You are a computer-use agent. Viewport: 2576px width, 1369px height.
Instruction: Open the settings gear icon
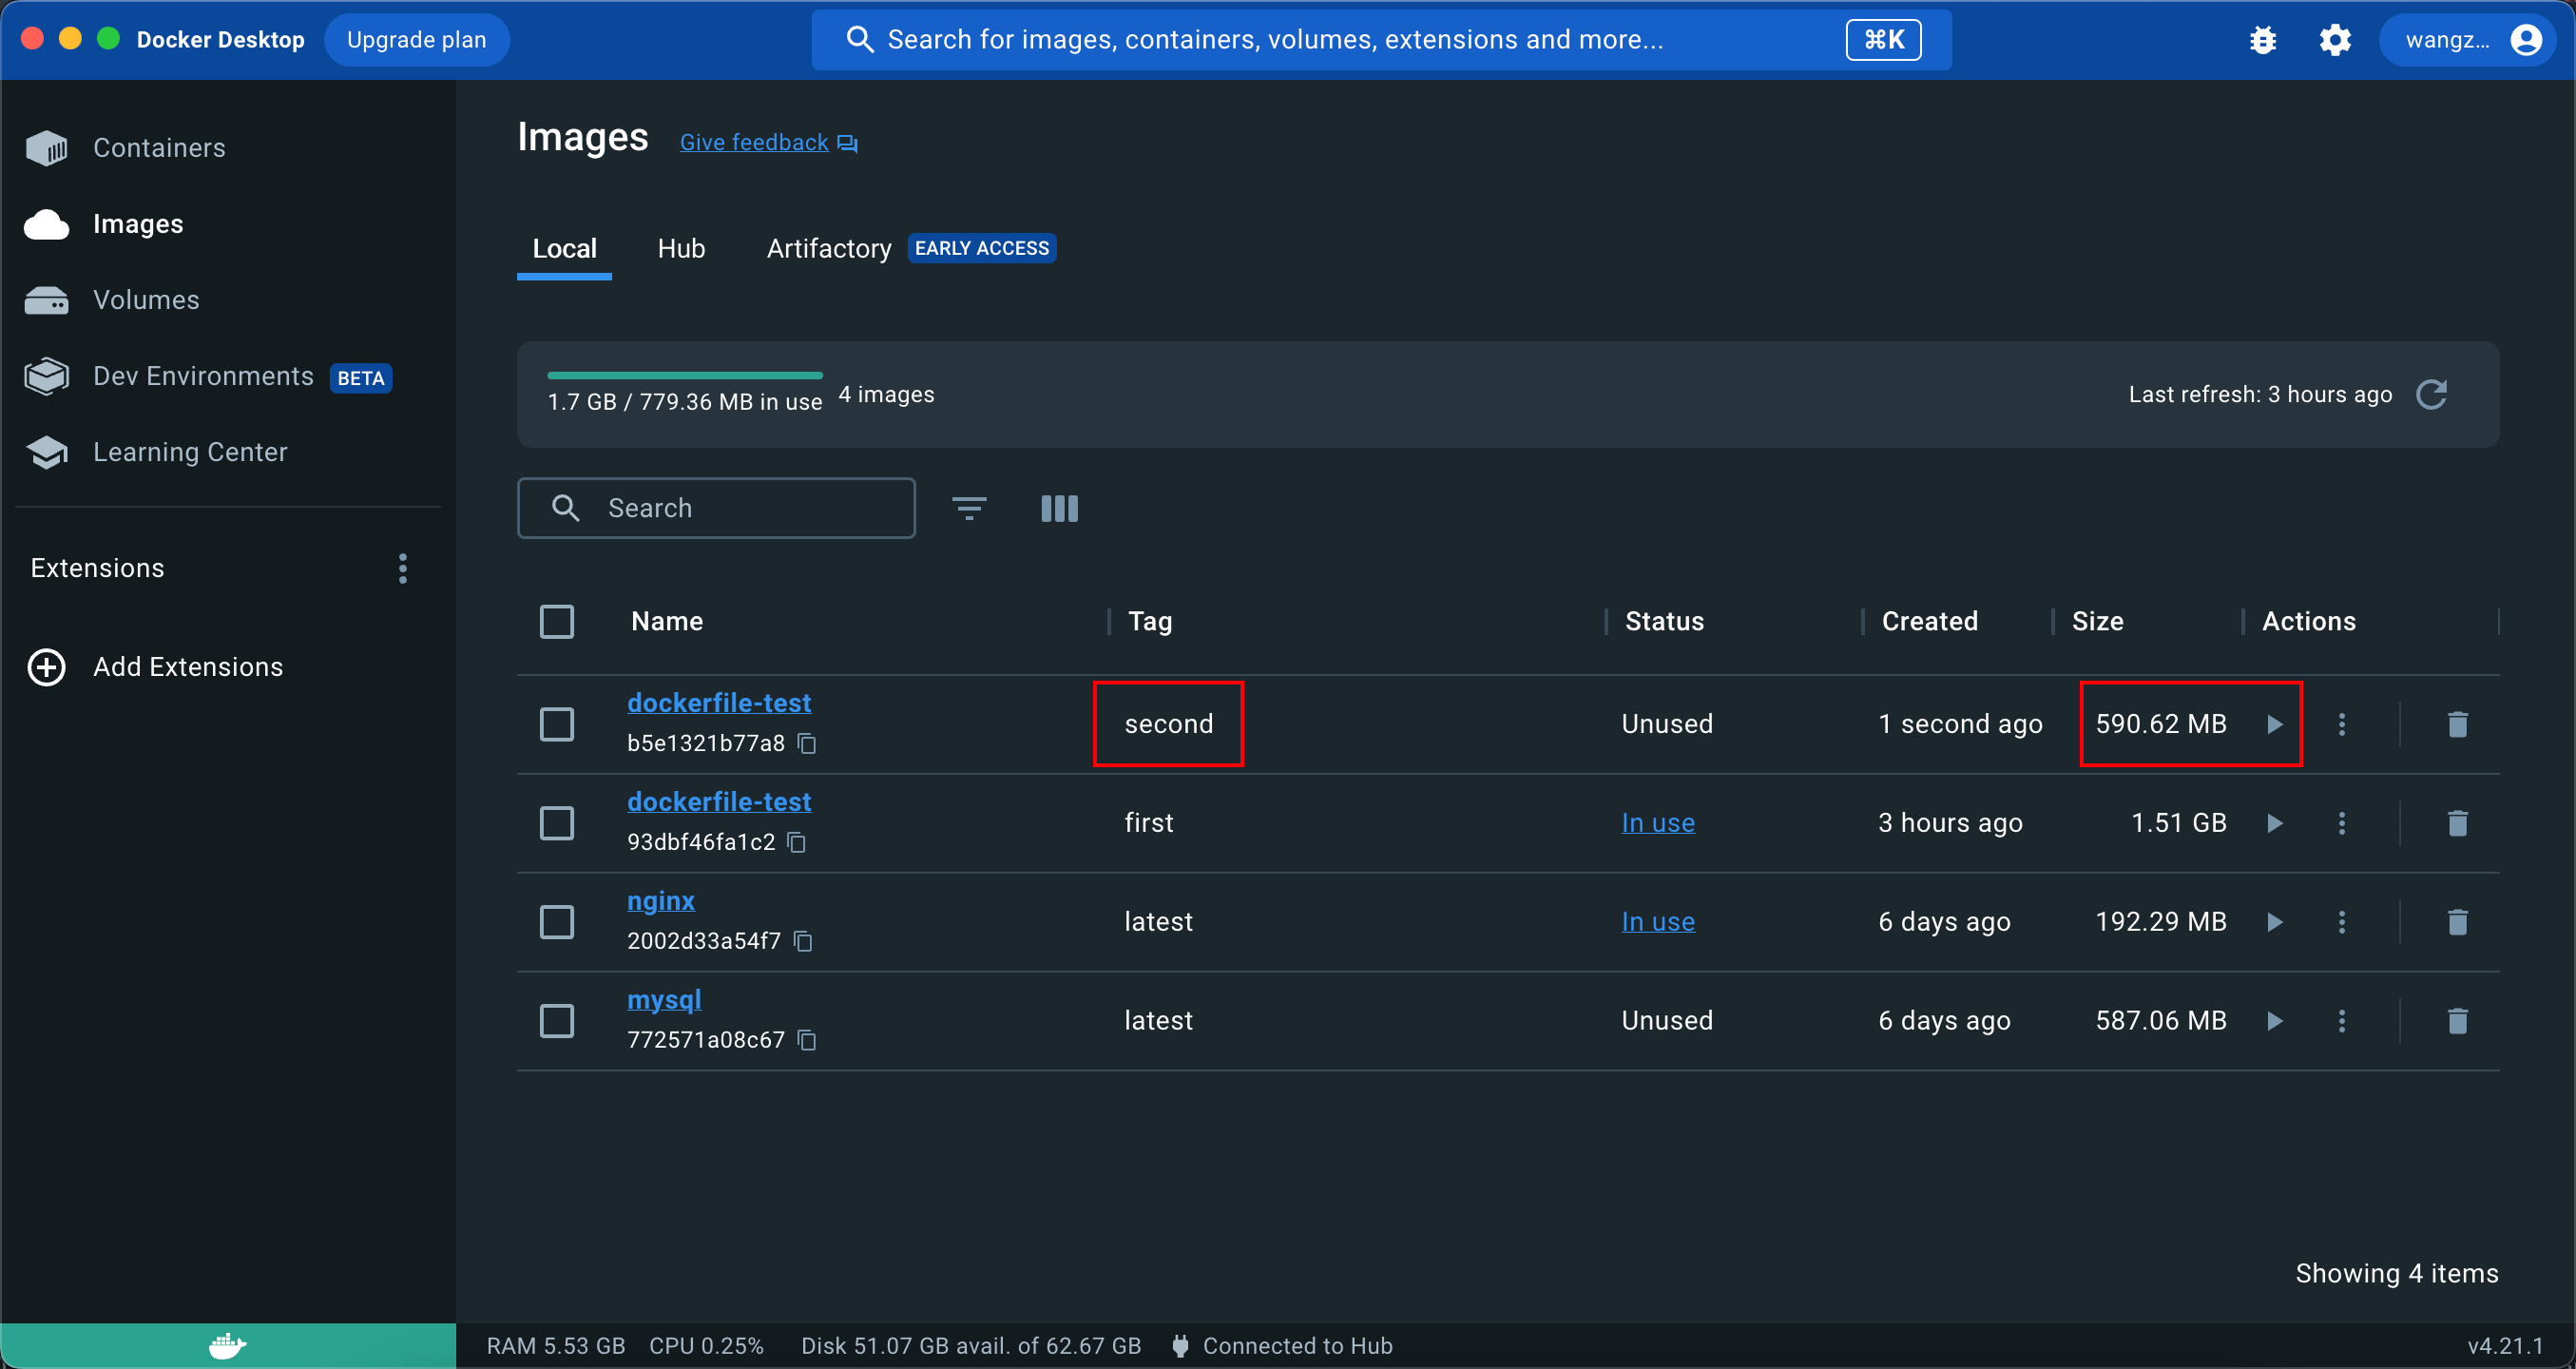2335,40
